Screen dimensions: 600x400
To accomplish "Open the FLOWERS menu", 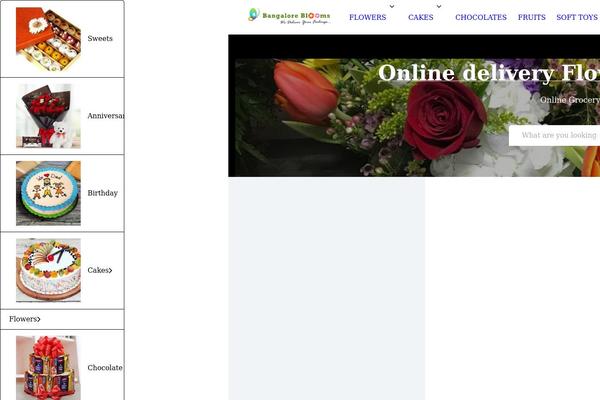I will (367, 17).
